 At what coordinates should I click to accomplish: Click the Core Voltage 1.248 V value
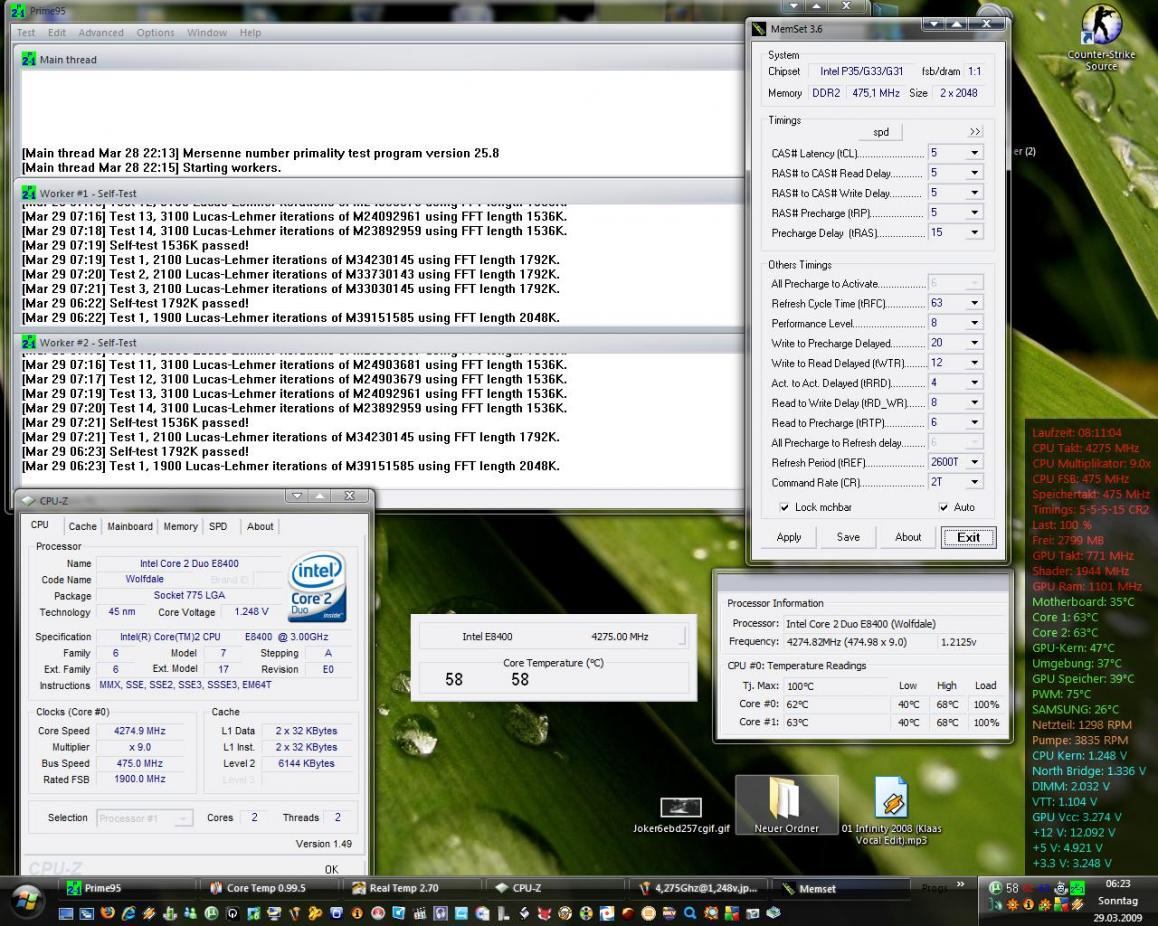[x=251, y=611]
